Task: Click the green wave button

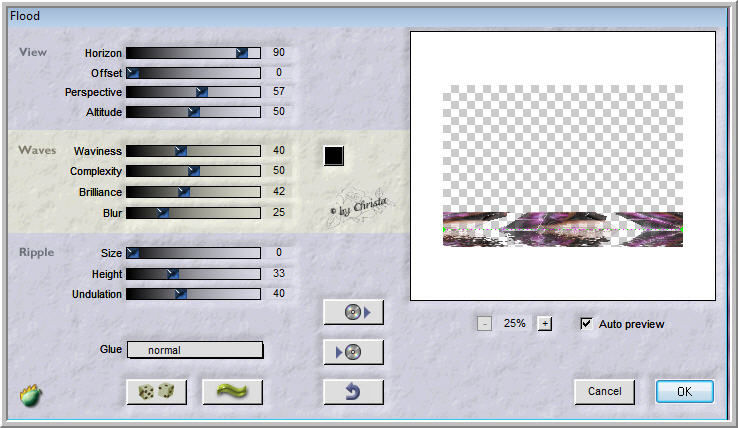Action: pos(232,392)
